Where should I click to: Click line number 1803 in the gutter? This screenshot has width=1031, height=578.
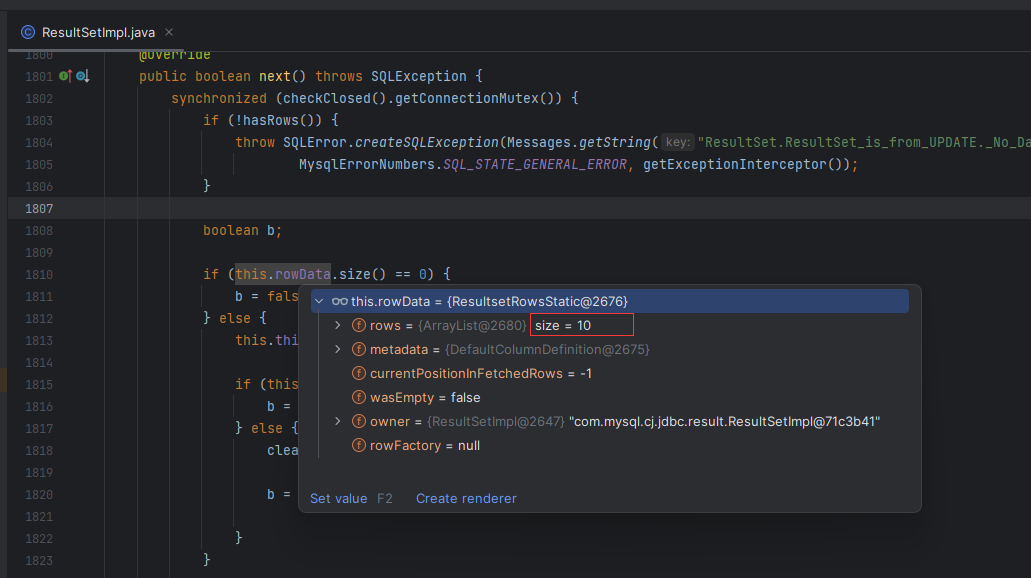[39, 121]
